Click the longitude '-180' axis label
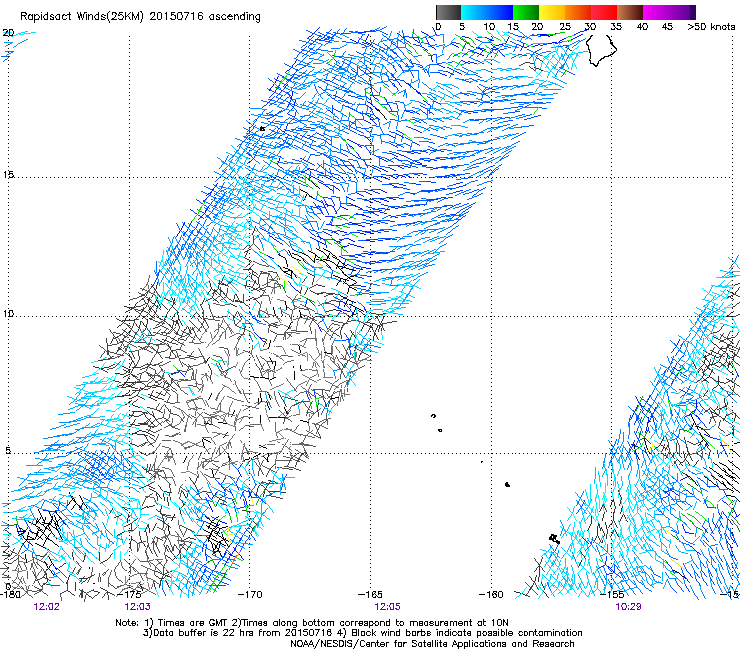 pyautogui.click(x=9, y=594)
